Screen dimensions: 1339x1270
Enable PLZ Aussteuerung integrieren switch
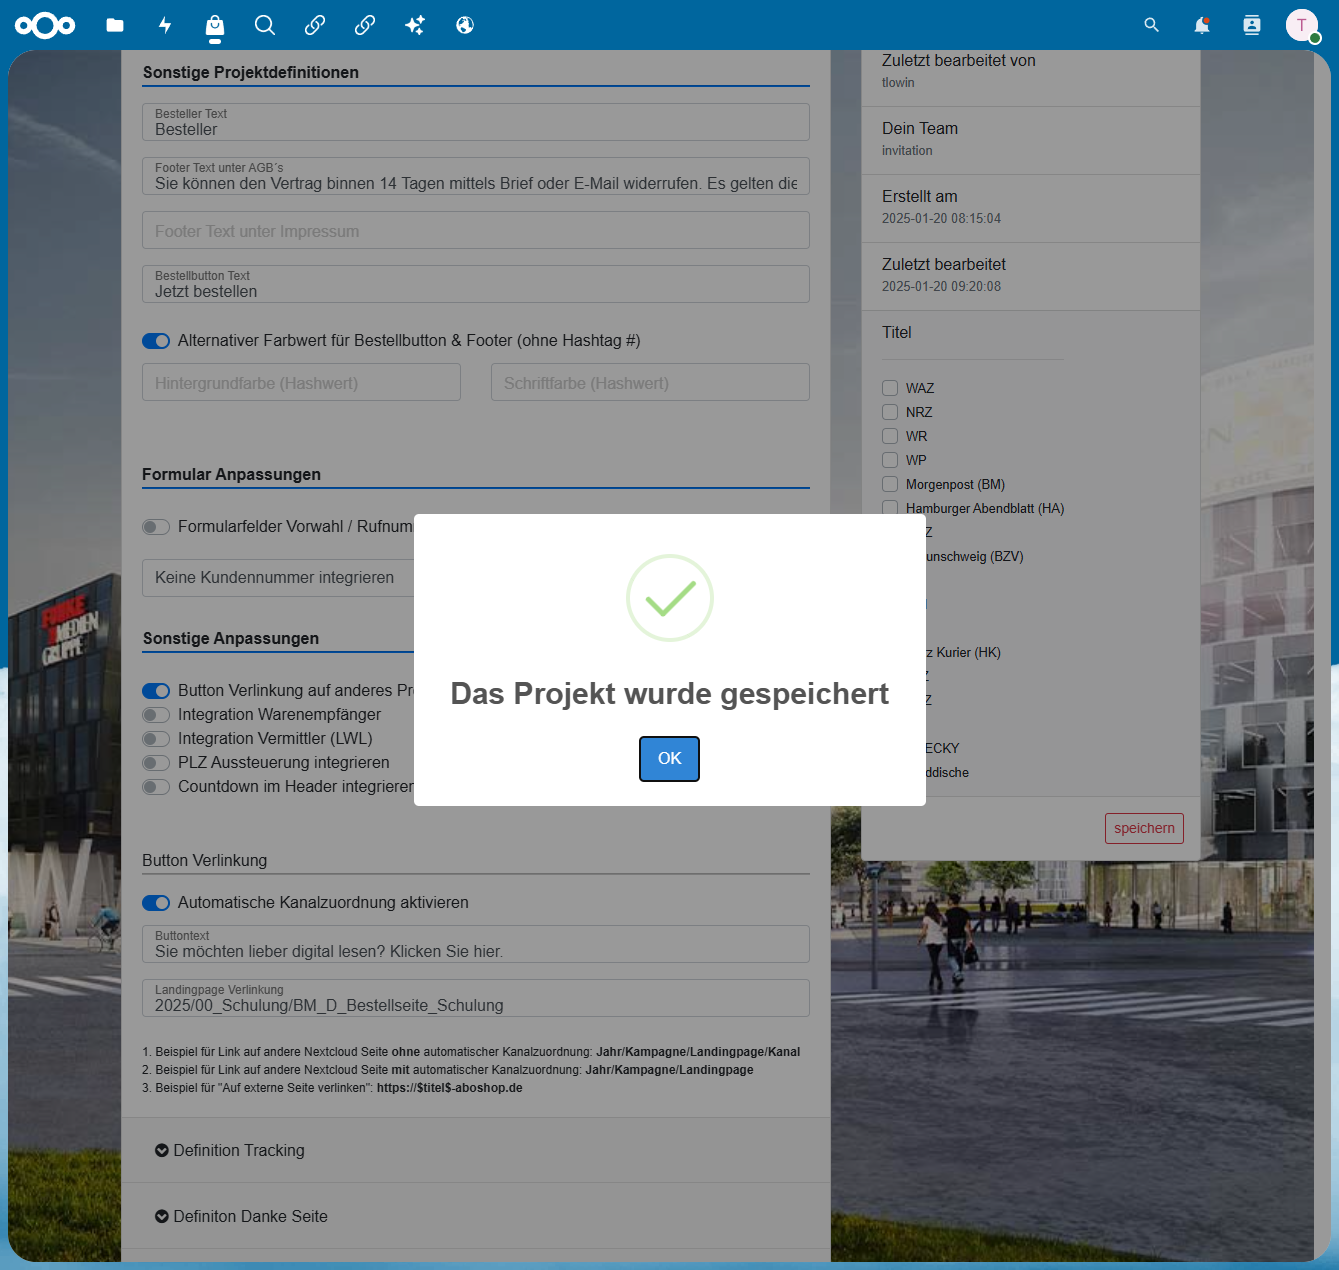point(156,763)
